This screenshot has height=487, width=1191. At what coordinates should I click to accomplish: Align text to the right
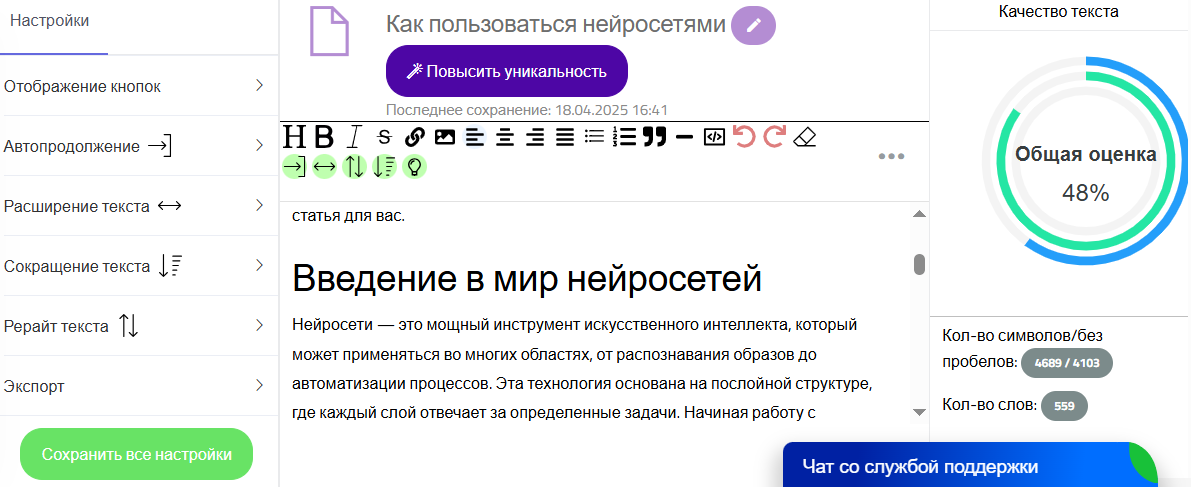[535, 137]
